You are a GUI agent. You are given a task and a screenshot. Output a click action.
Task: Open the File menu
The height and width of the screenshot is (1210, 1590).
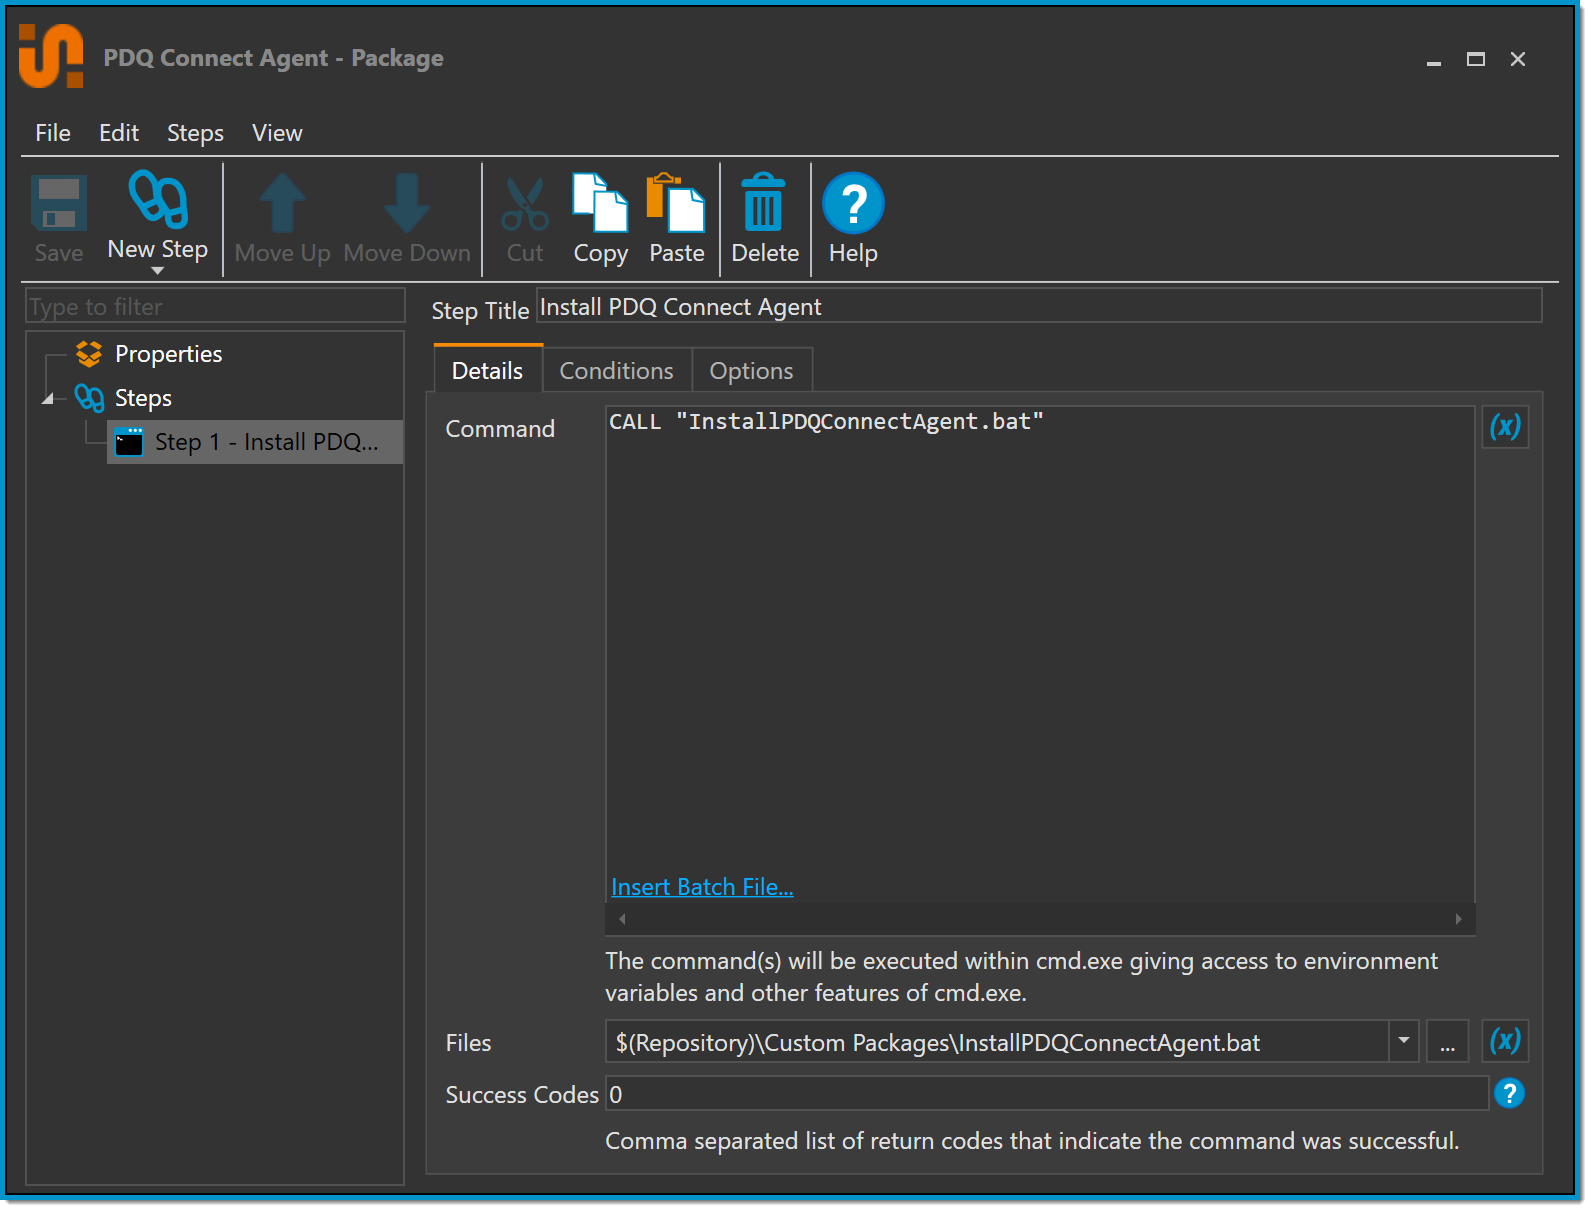[53, 133]
